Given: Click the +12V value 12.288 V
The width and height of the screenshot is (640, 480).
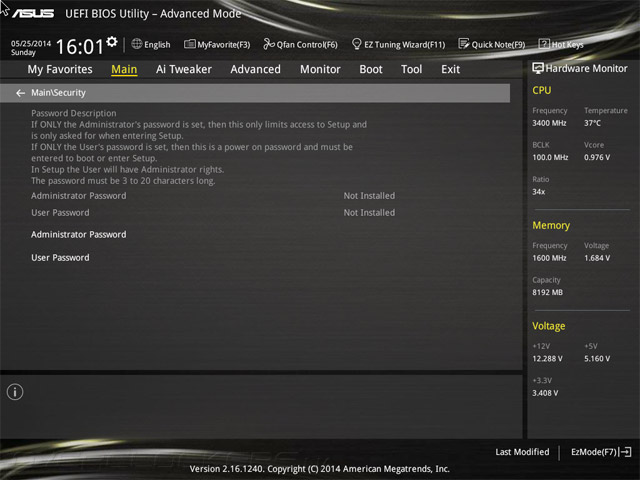Looking at the screenshot, I should [x=547, y=358].
